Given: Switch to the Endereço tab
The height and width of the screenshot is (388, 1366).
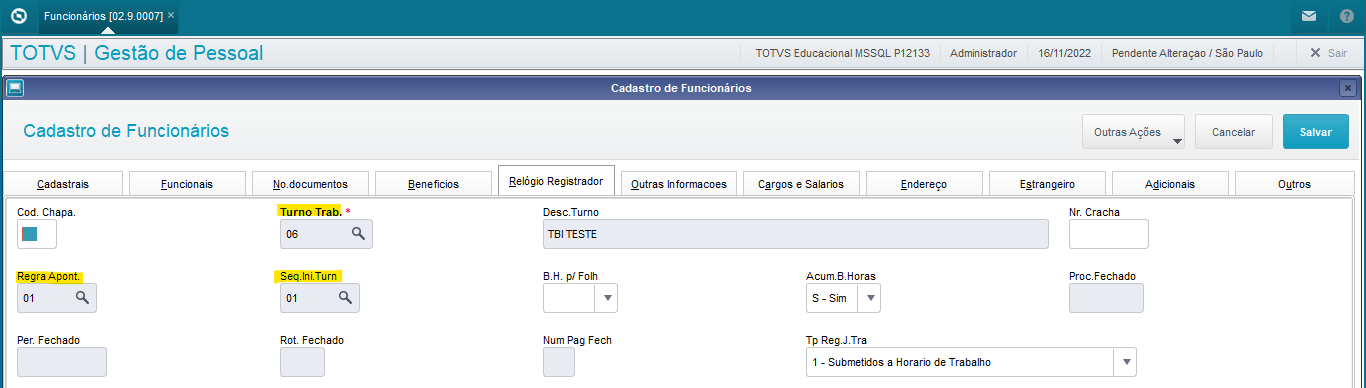Looking at the screenshot, I should click(x=924, y=184).
